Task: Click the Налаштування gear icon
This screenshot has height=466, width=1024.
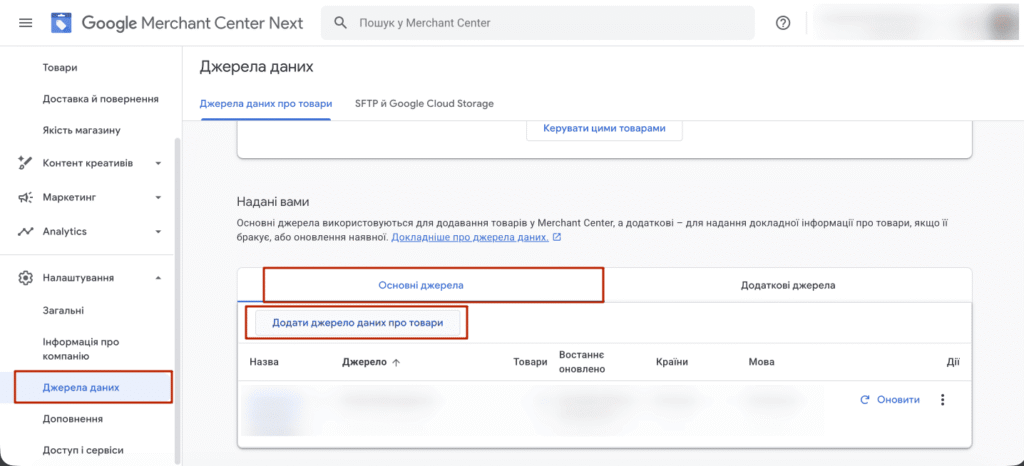Action: click(25, 278)
